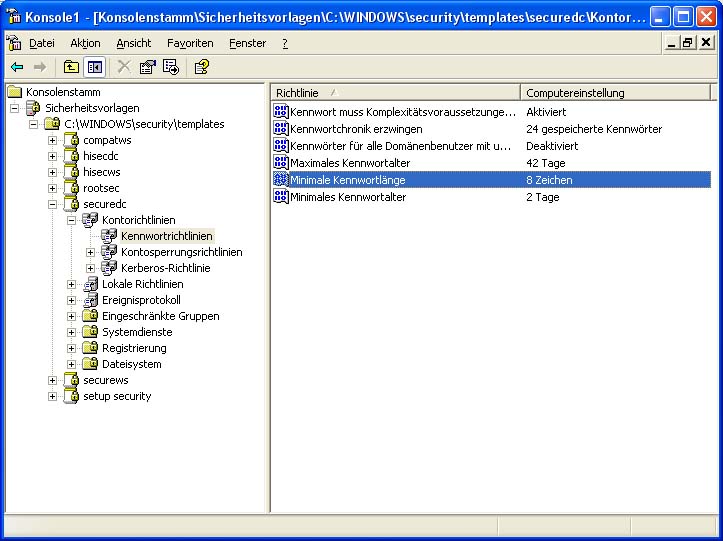The image size is (723, 541).
Task: Select the Kontosperrungsrichtlinien tree label
Action: pos(182,252)
